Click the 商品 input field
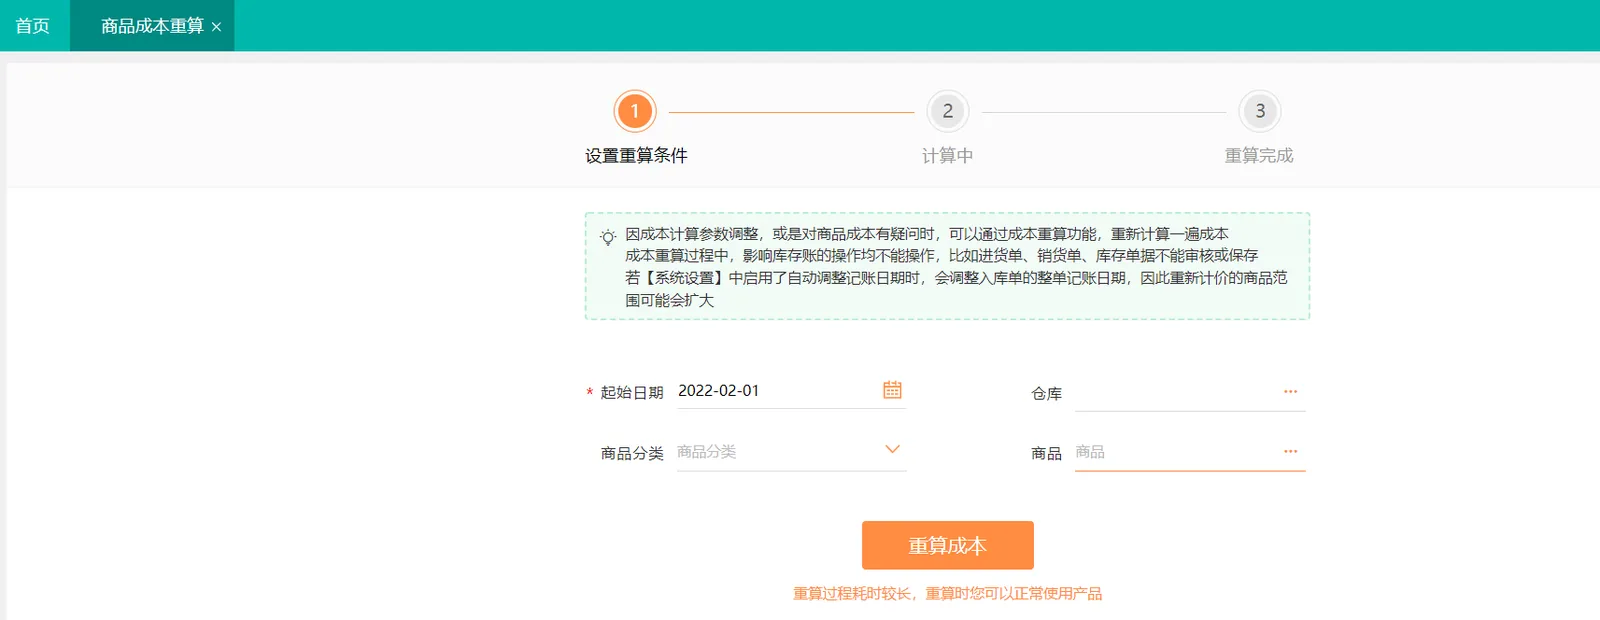Screen dimensions: 1600x620 point(1190,453)
